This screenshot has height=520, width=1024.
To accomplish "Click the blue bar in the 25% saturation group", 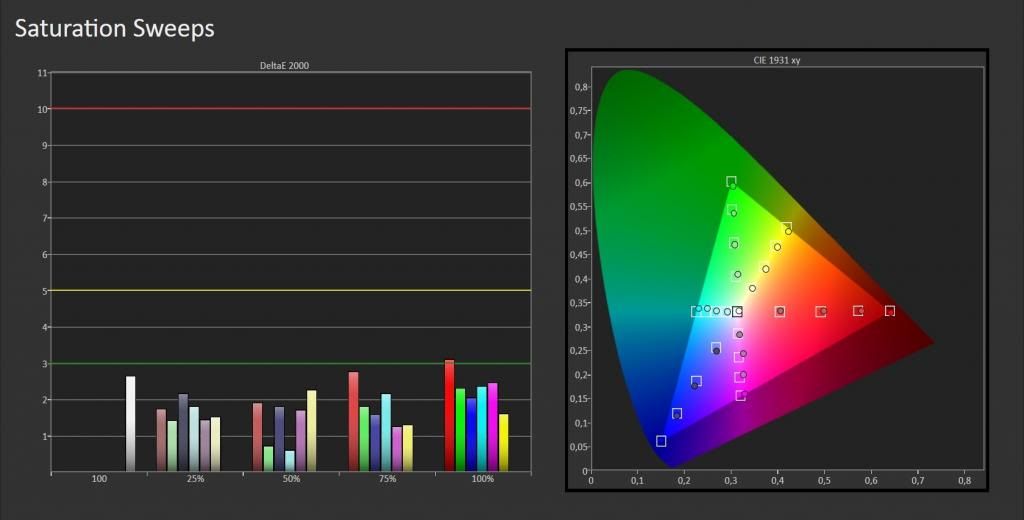I will [x=183, y=432].
